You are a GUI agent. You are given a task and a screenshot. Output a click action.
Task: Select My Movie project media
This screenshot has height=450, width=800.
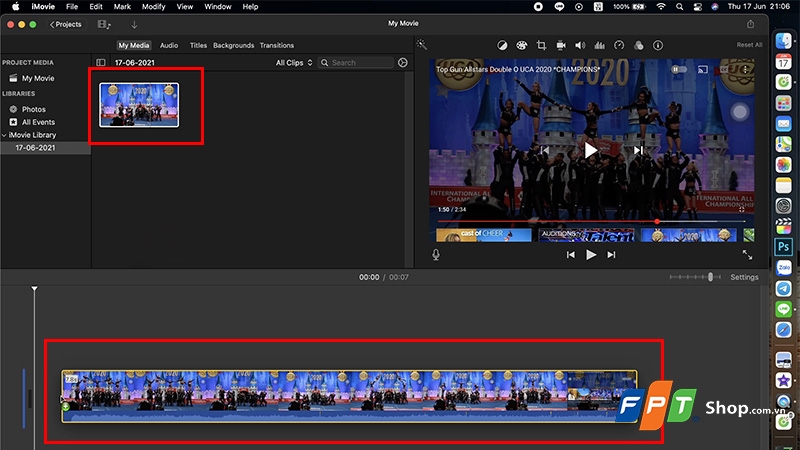tap(38, 78)
